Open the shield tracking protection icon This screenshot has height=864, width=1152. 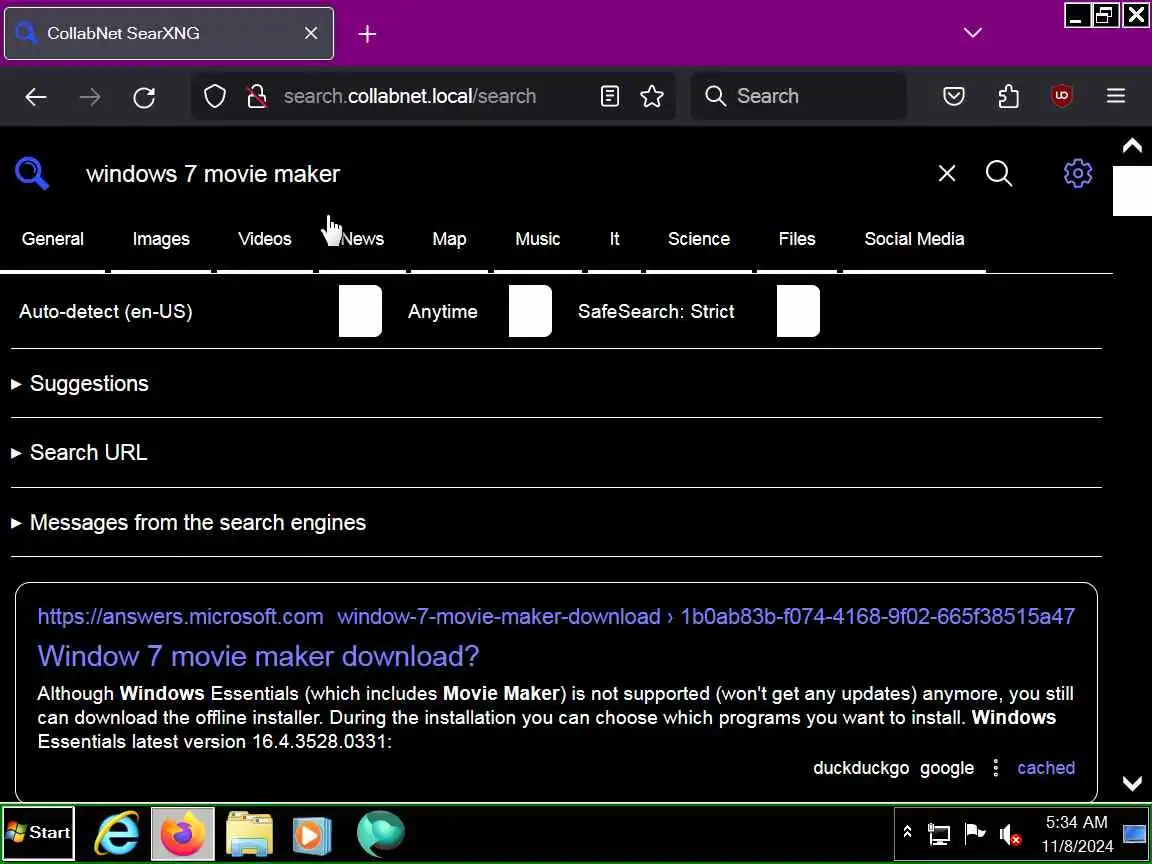tap(215, 96)
